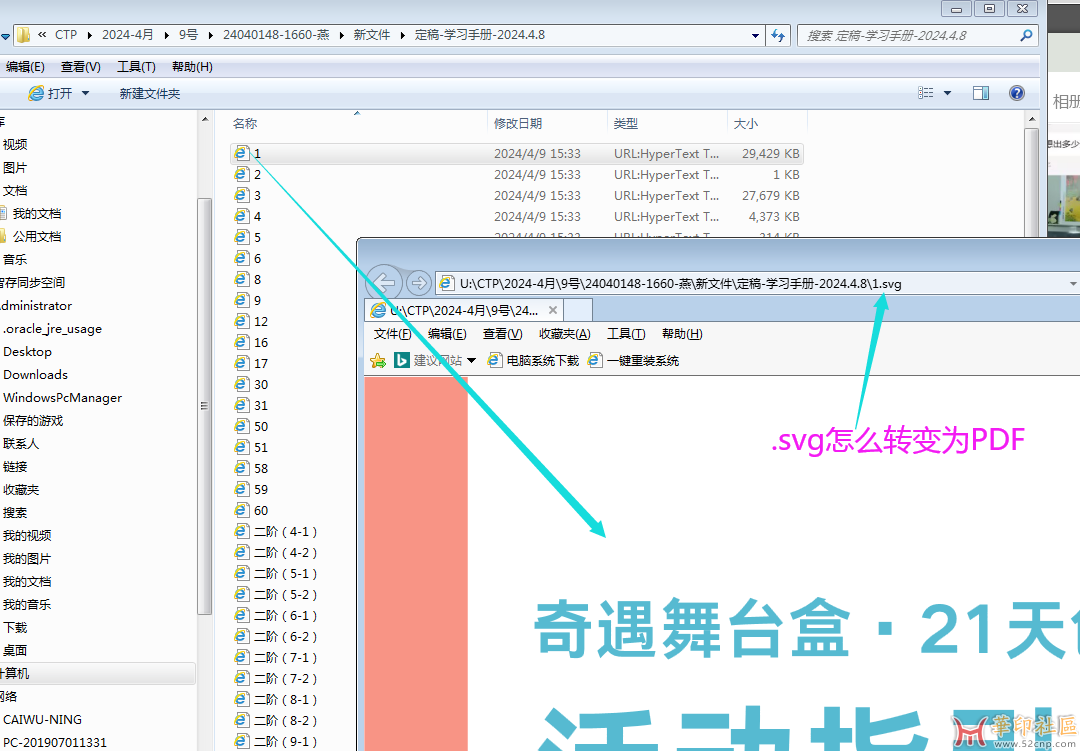This screenshot has width=1080, height=751.
Task: Expand the Explorer address bar history dropdown
Action: (755, 35)
